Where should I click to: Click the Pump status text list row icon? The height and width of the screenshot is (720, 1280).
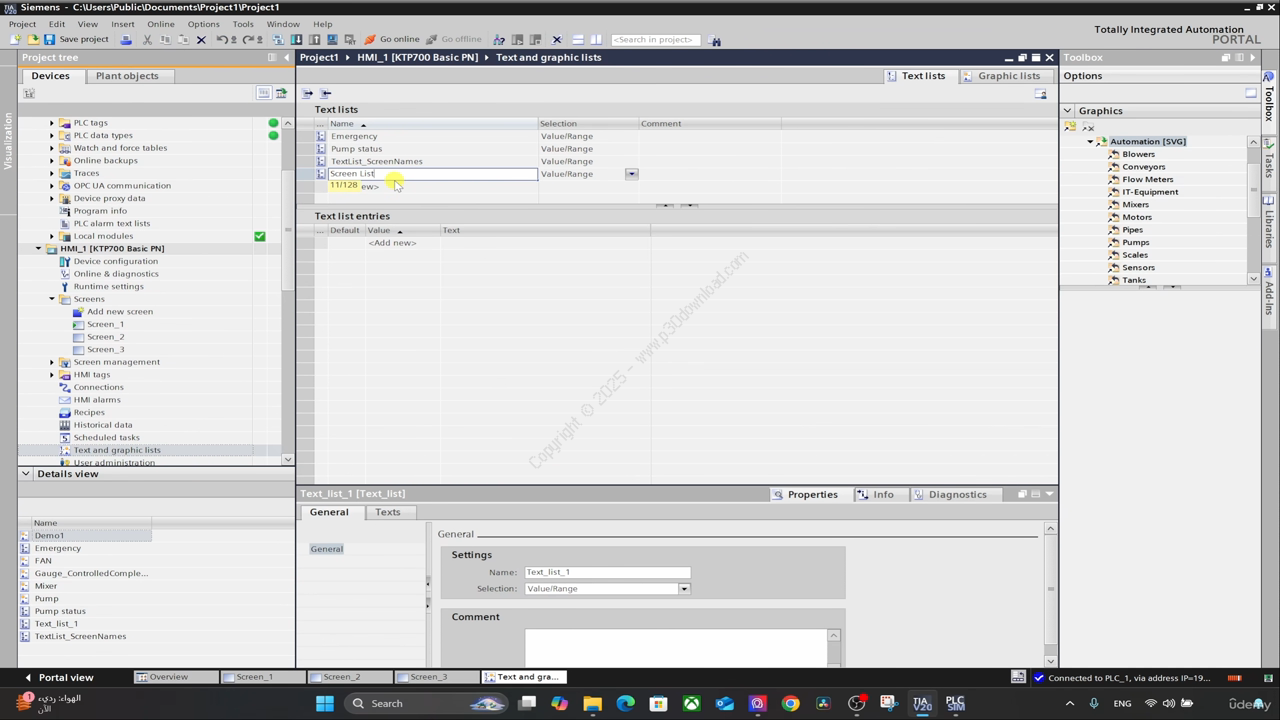321,149
